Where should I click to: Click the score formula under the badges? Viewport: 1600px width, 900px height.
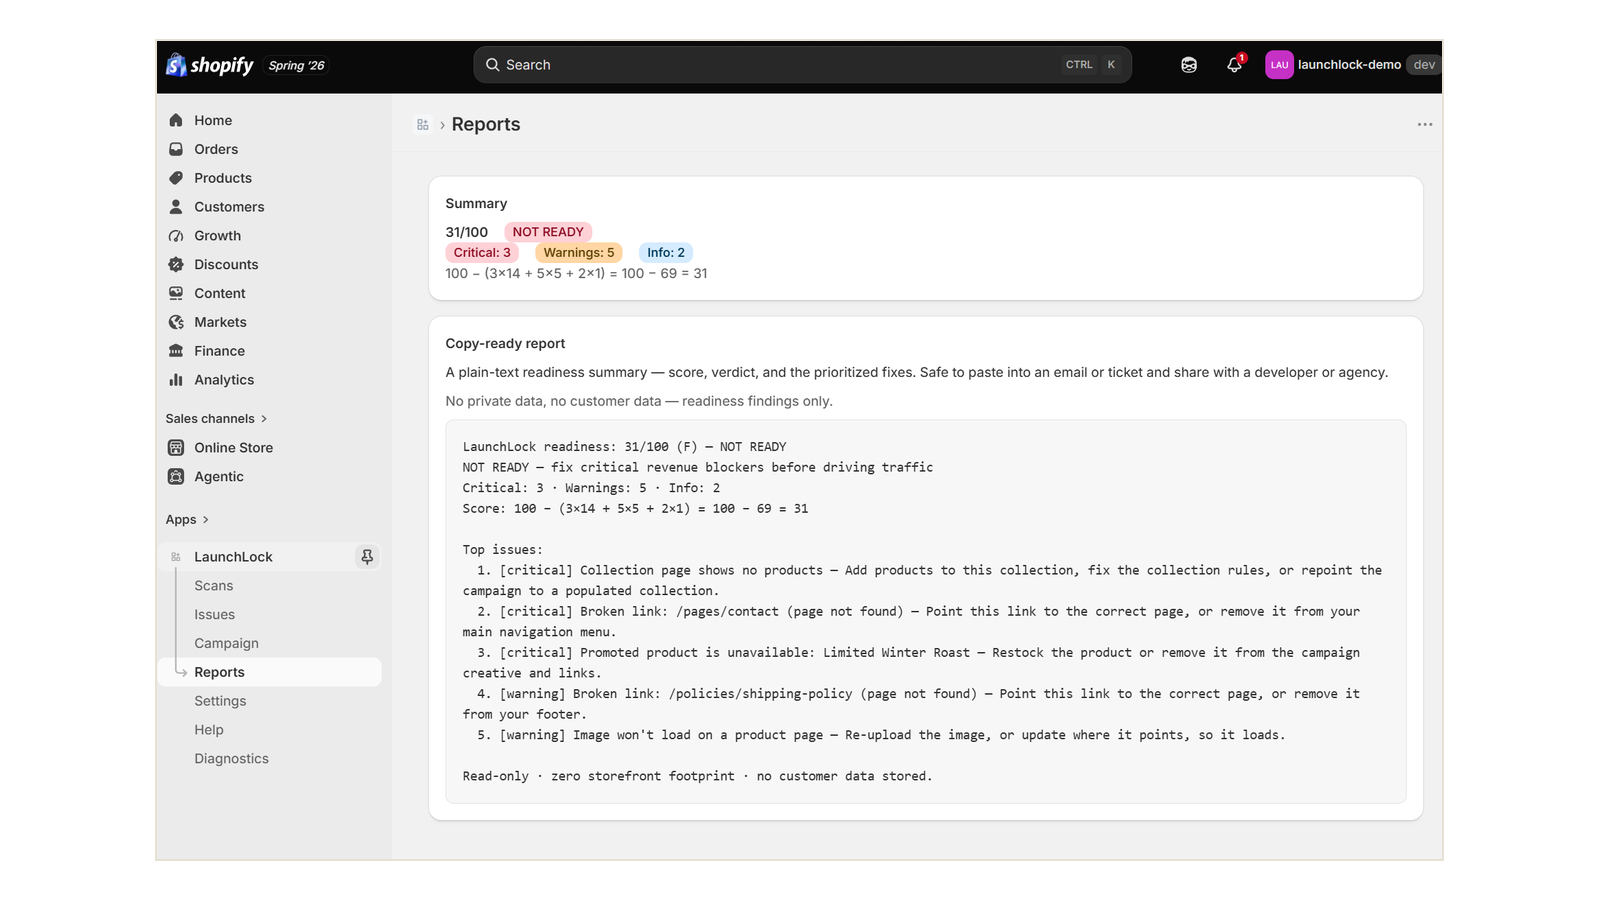(x=576, y=274)
